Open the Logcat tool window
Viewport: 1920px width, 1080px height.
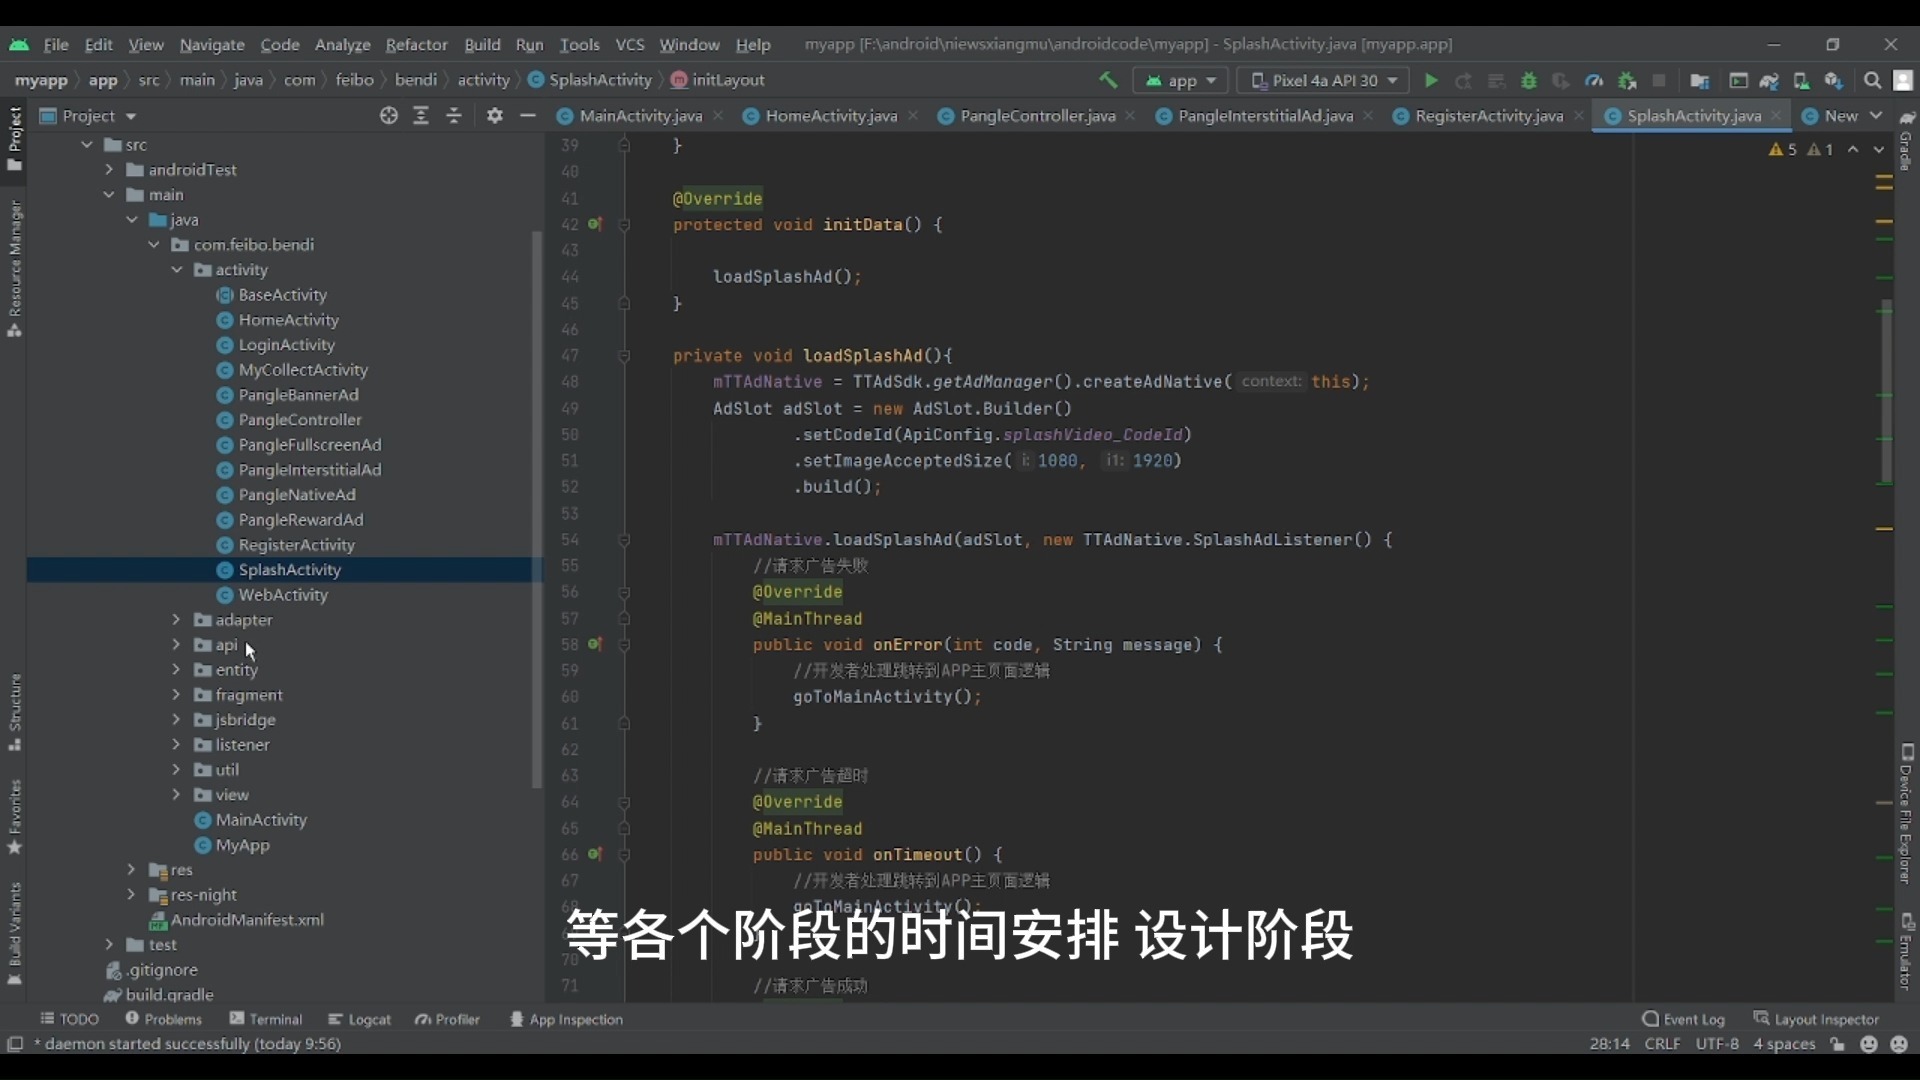pyautogui.click(x=360, y=1019)
